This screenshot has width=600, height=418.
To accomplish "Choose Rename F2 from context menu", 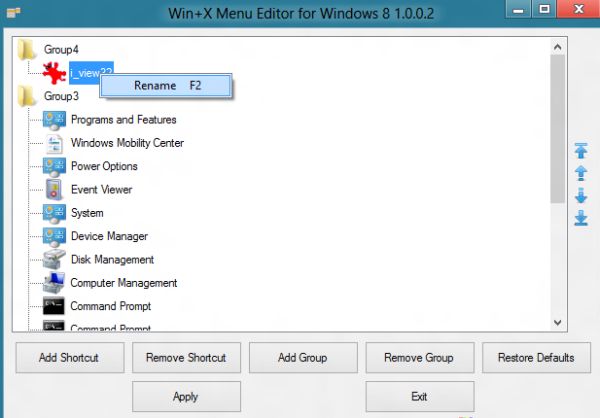I will [166, 85].
